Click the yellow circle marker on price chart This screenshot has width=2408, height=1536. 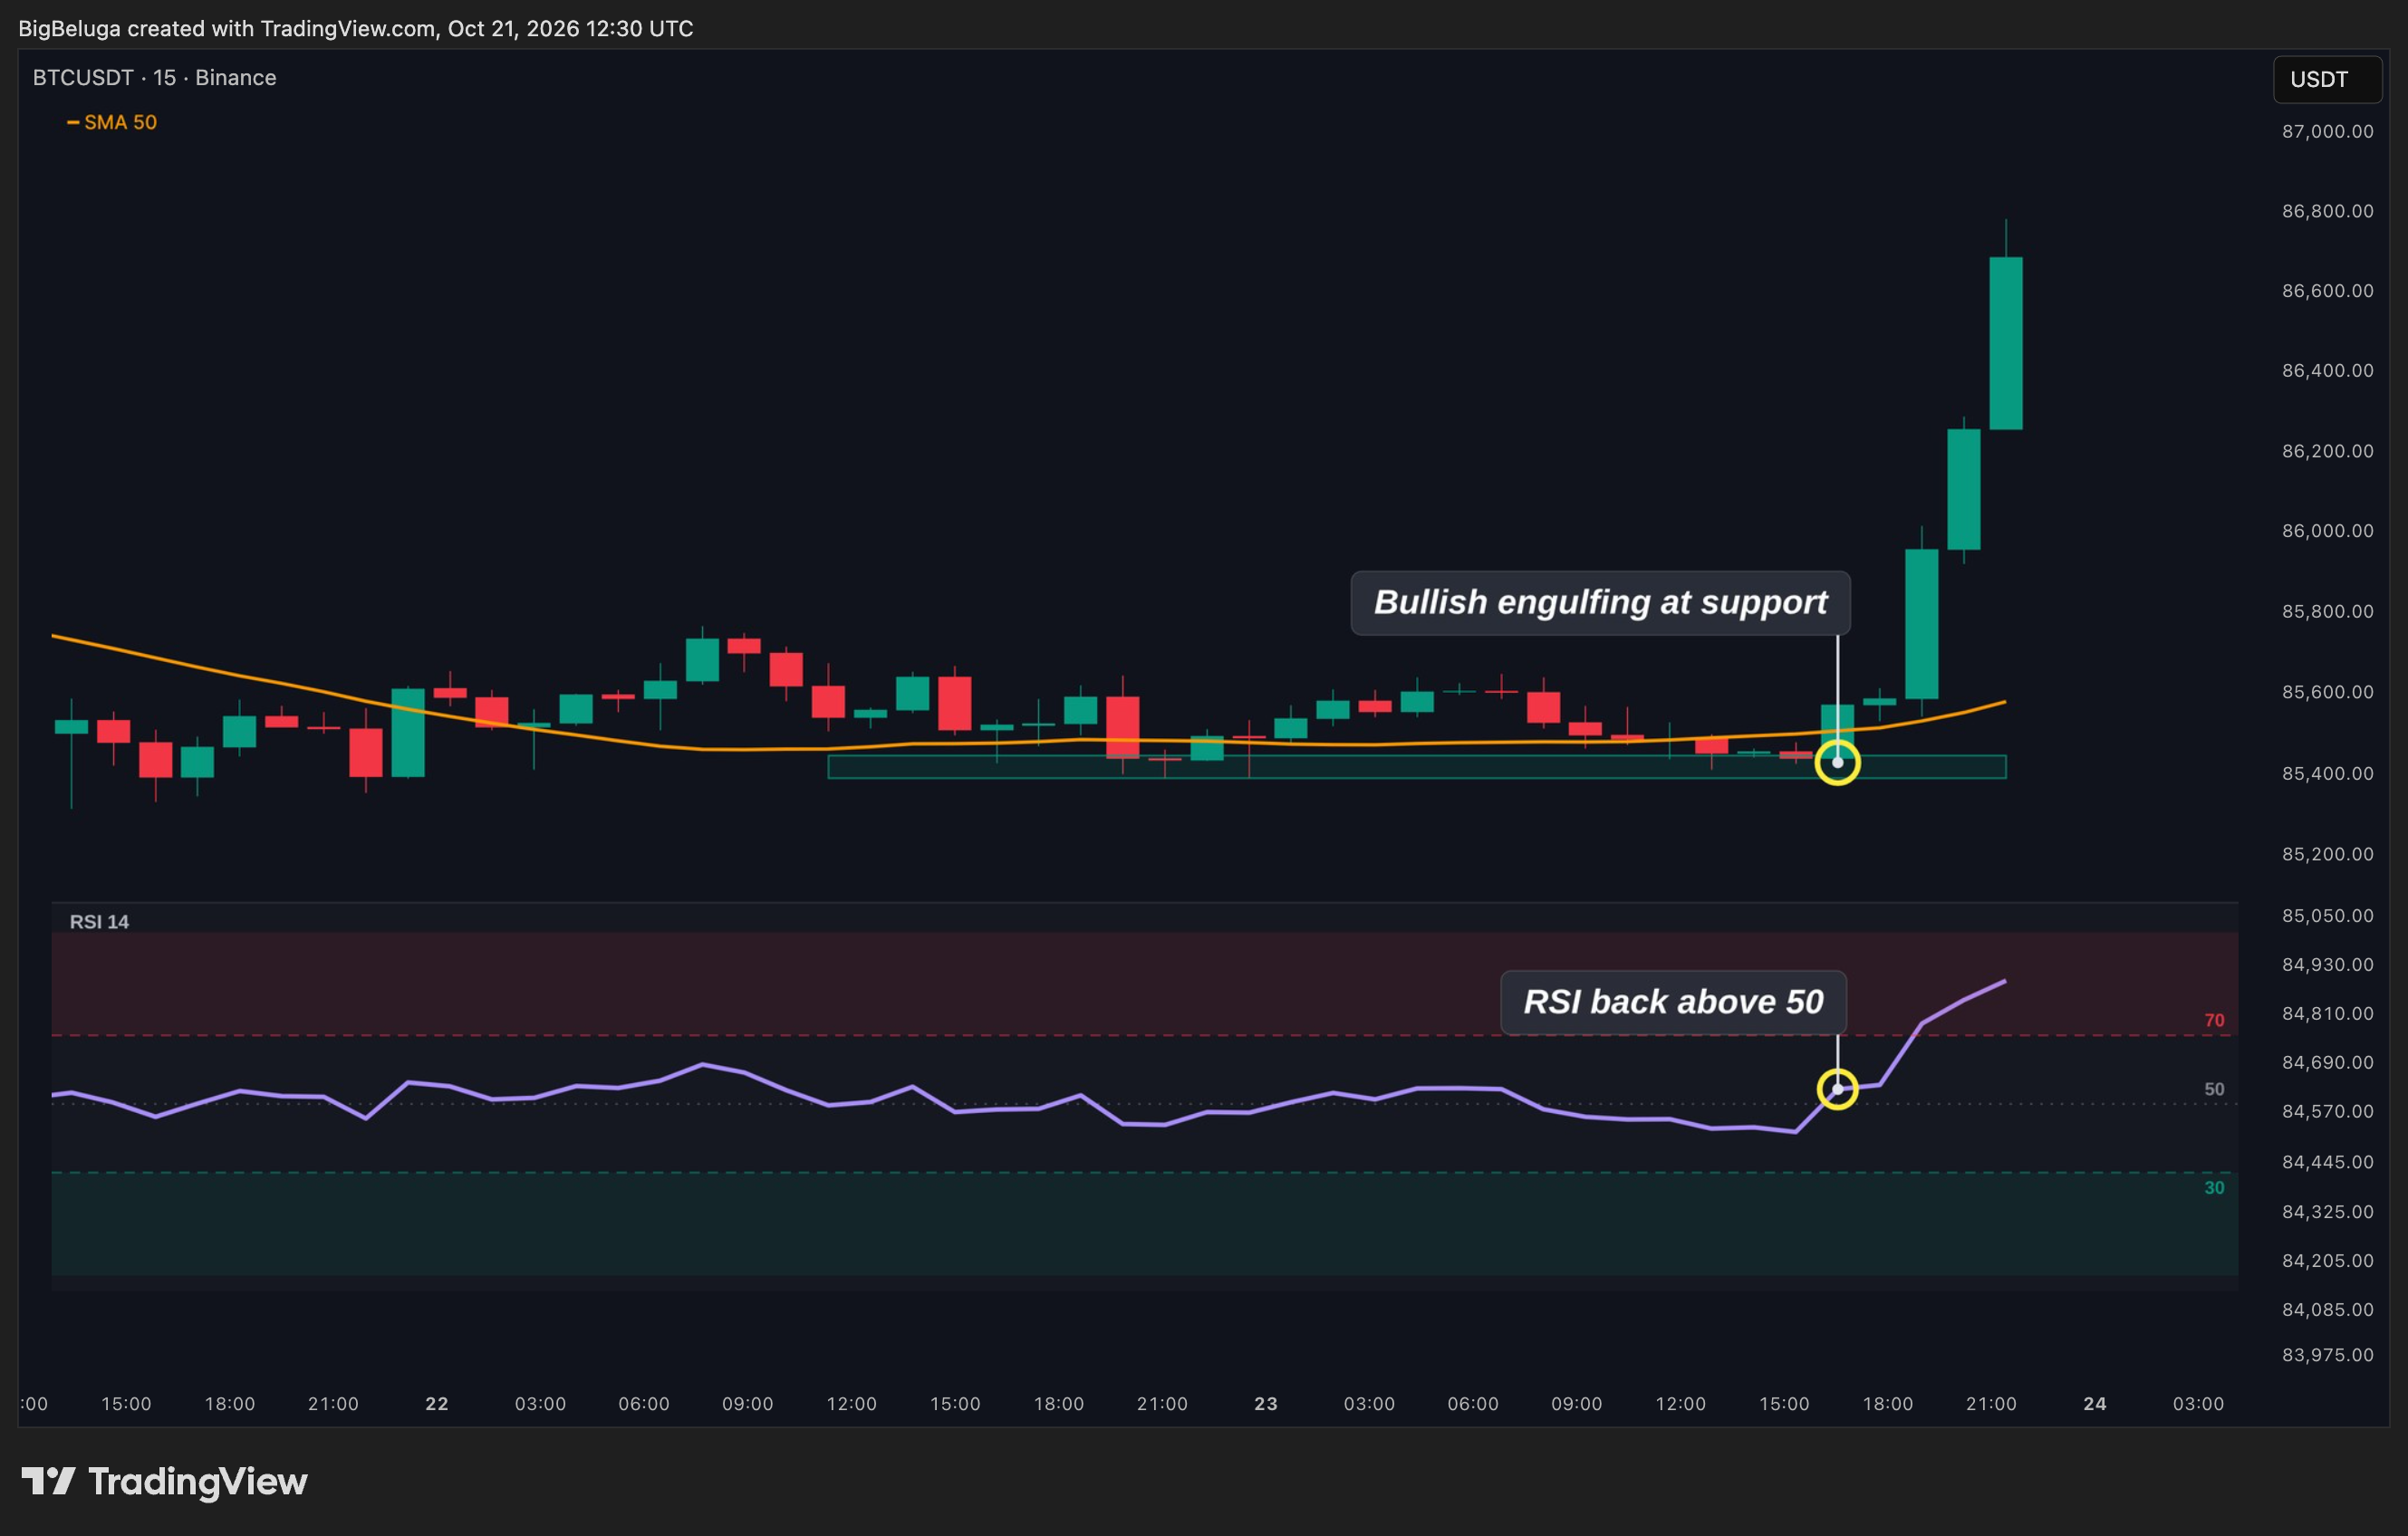pyautogui.click(x=1837, y=763)
